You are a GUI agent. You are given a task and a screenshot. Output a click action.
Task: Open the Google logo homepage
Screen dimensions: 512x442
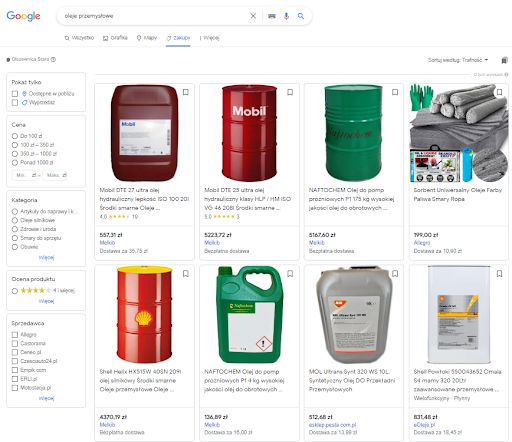coord(23,16)
